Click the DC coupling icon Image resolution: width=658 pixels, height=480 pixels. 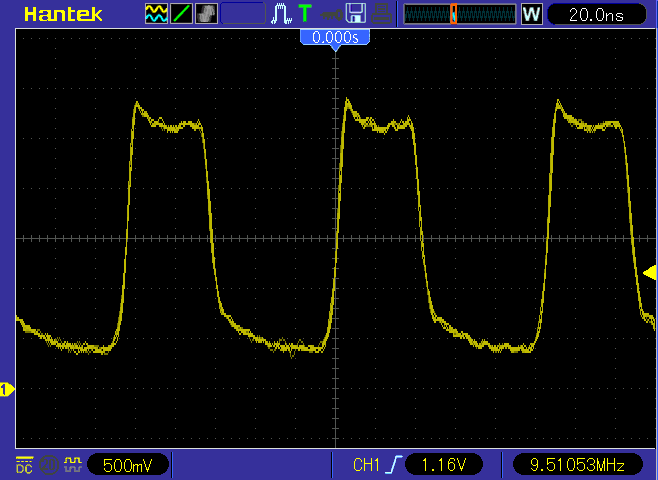coord(24,465)
